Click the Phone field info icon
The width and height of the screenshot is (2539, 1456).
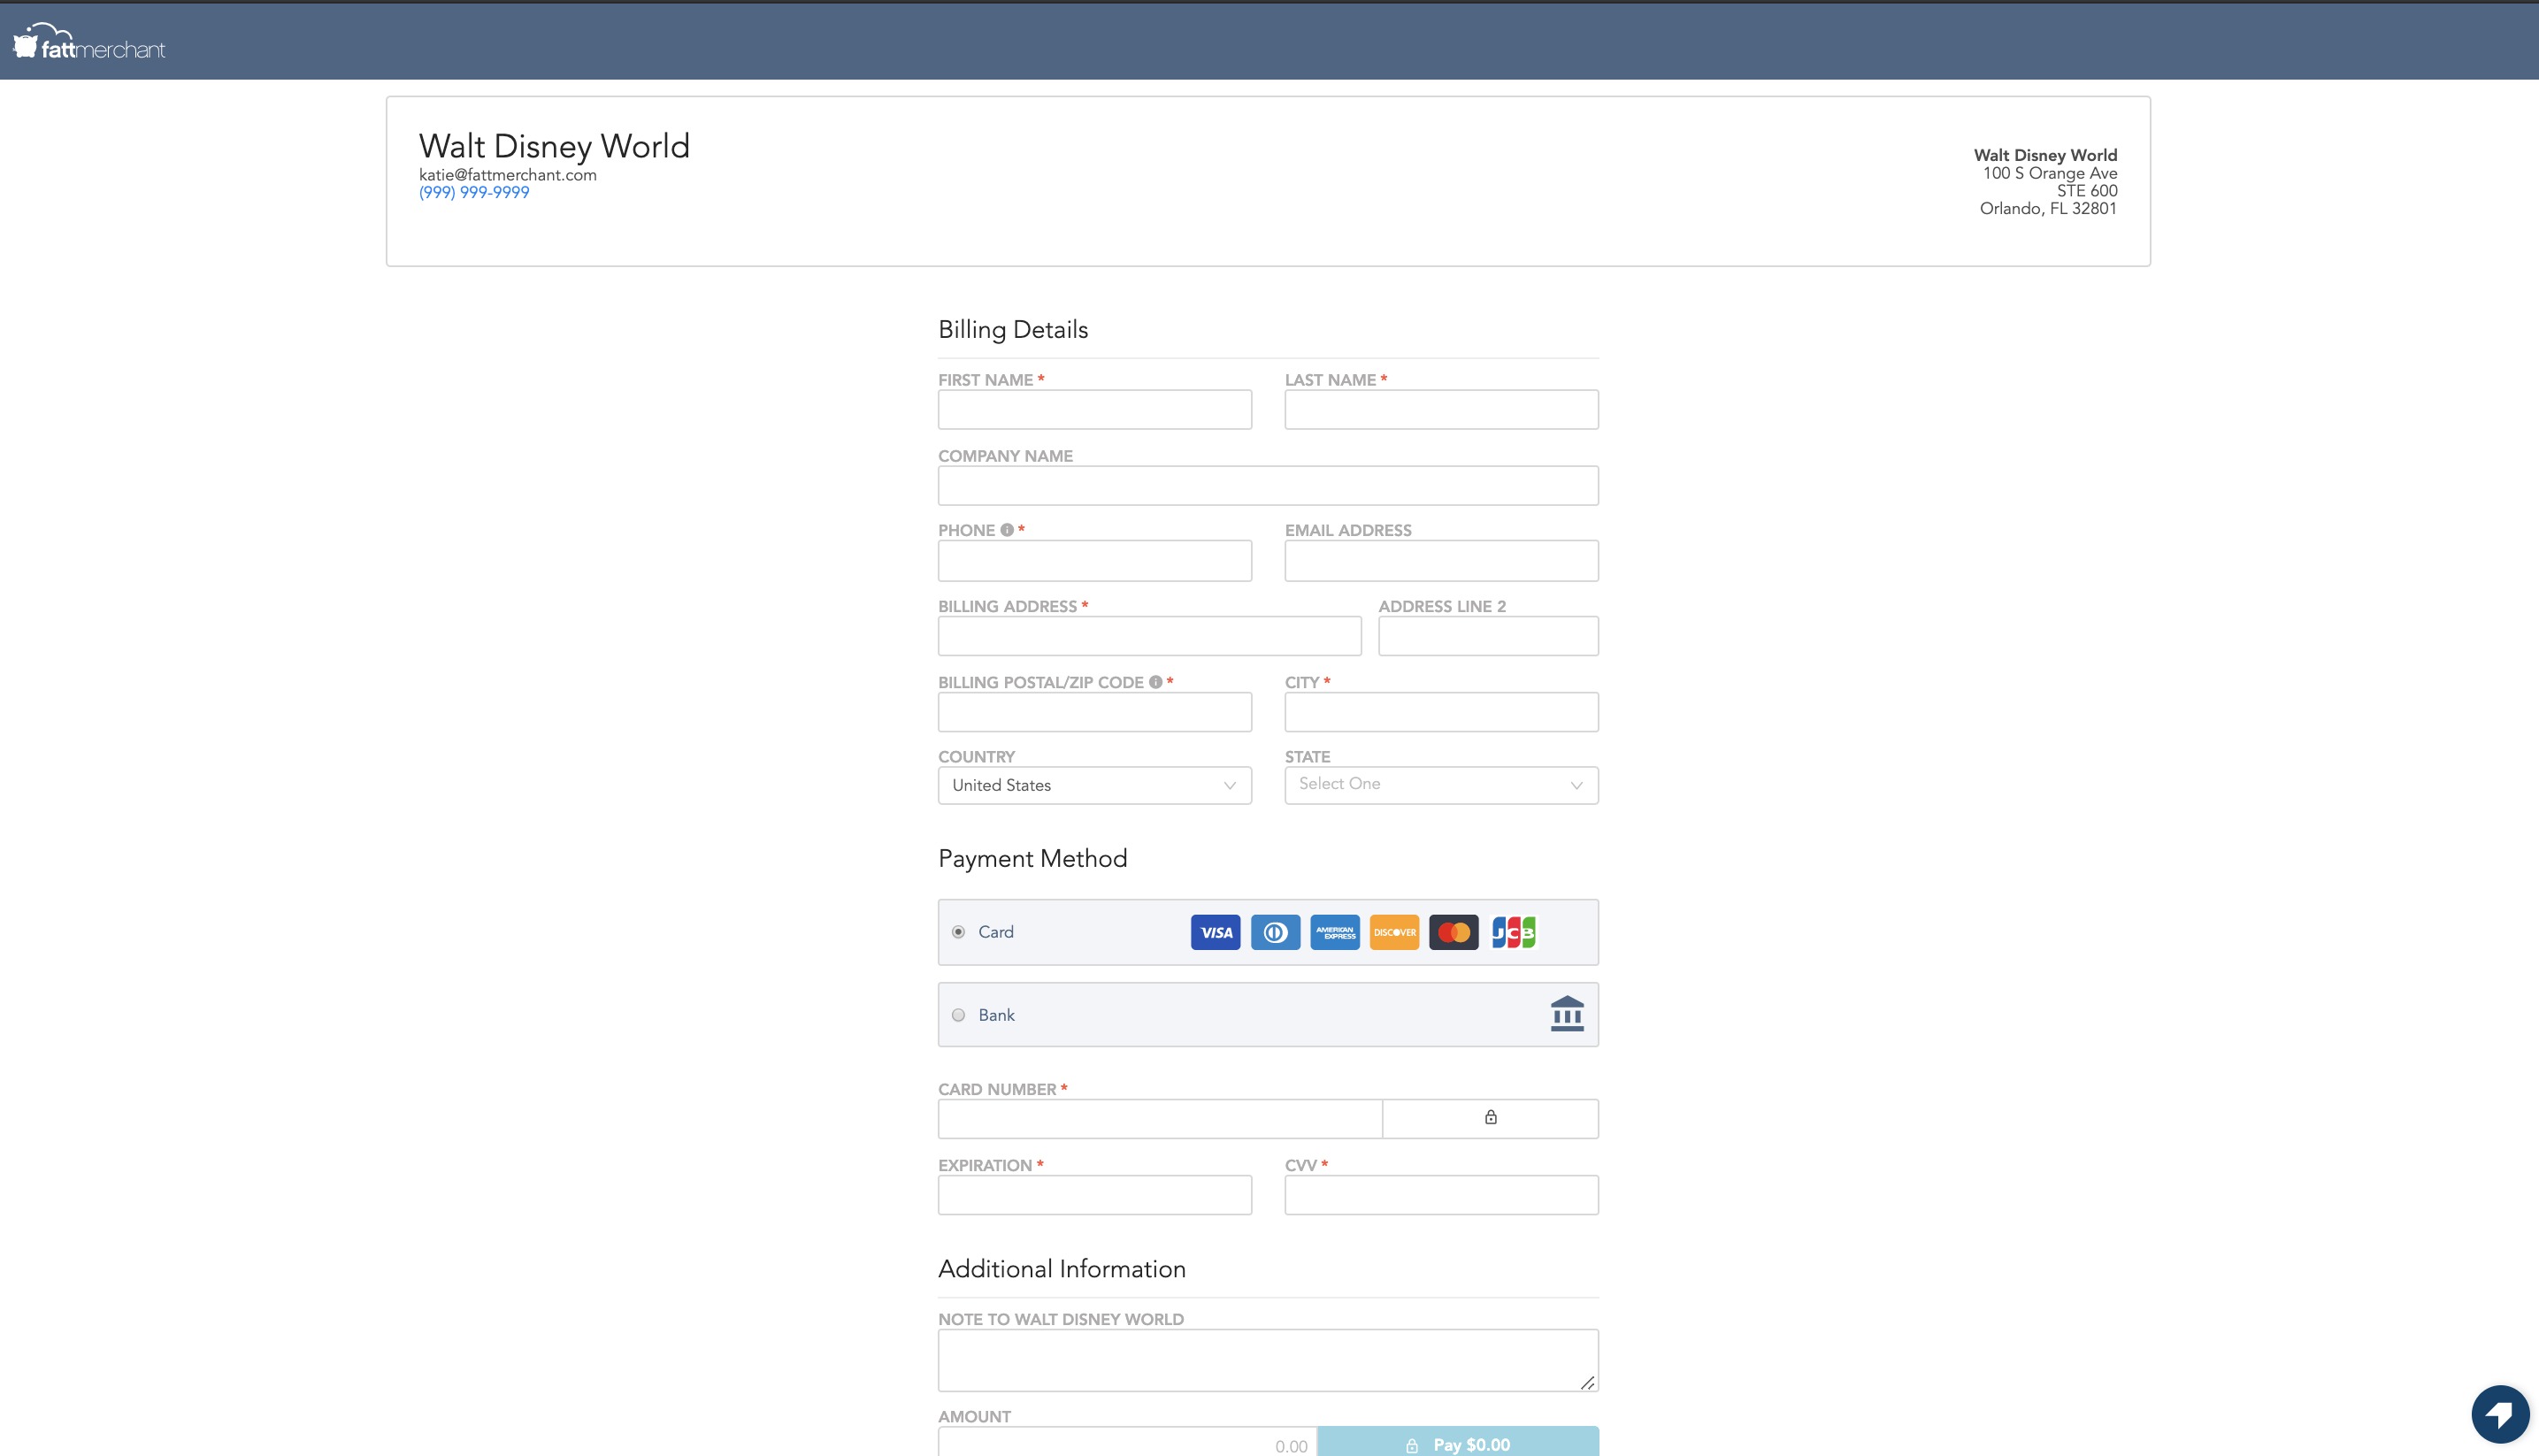(x=1007, y=530)
